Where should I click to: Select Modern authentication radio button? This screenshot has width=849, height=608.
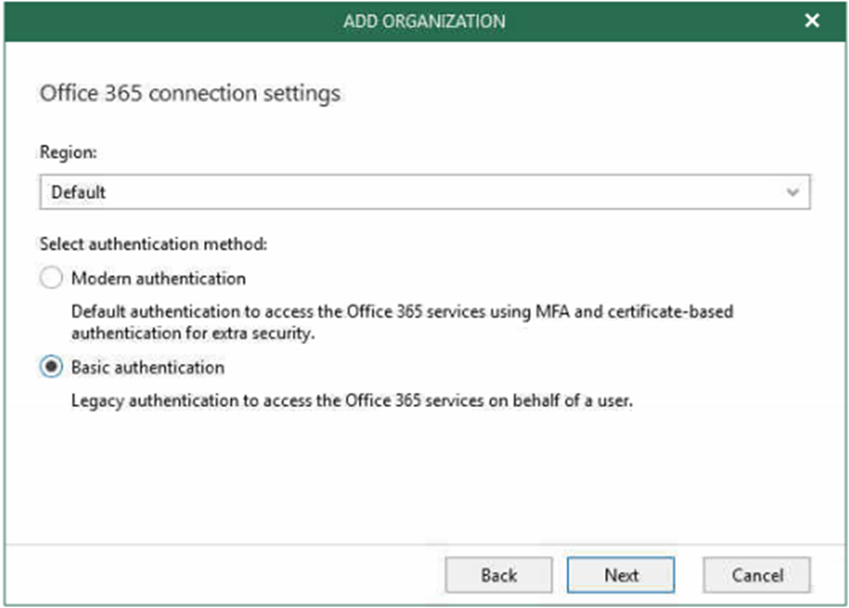click(51, 278)
